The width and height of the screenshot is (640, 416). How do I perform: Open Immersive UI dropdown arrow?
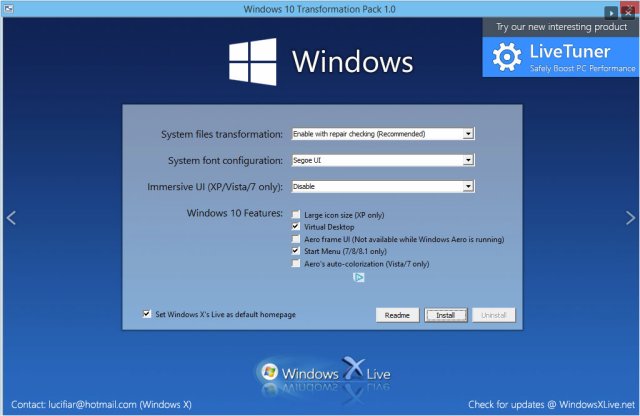click(x=468, y=187)
